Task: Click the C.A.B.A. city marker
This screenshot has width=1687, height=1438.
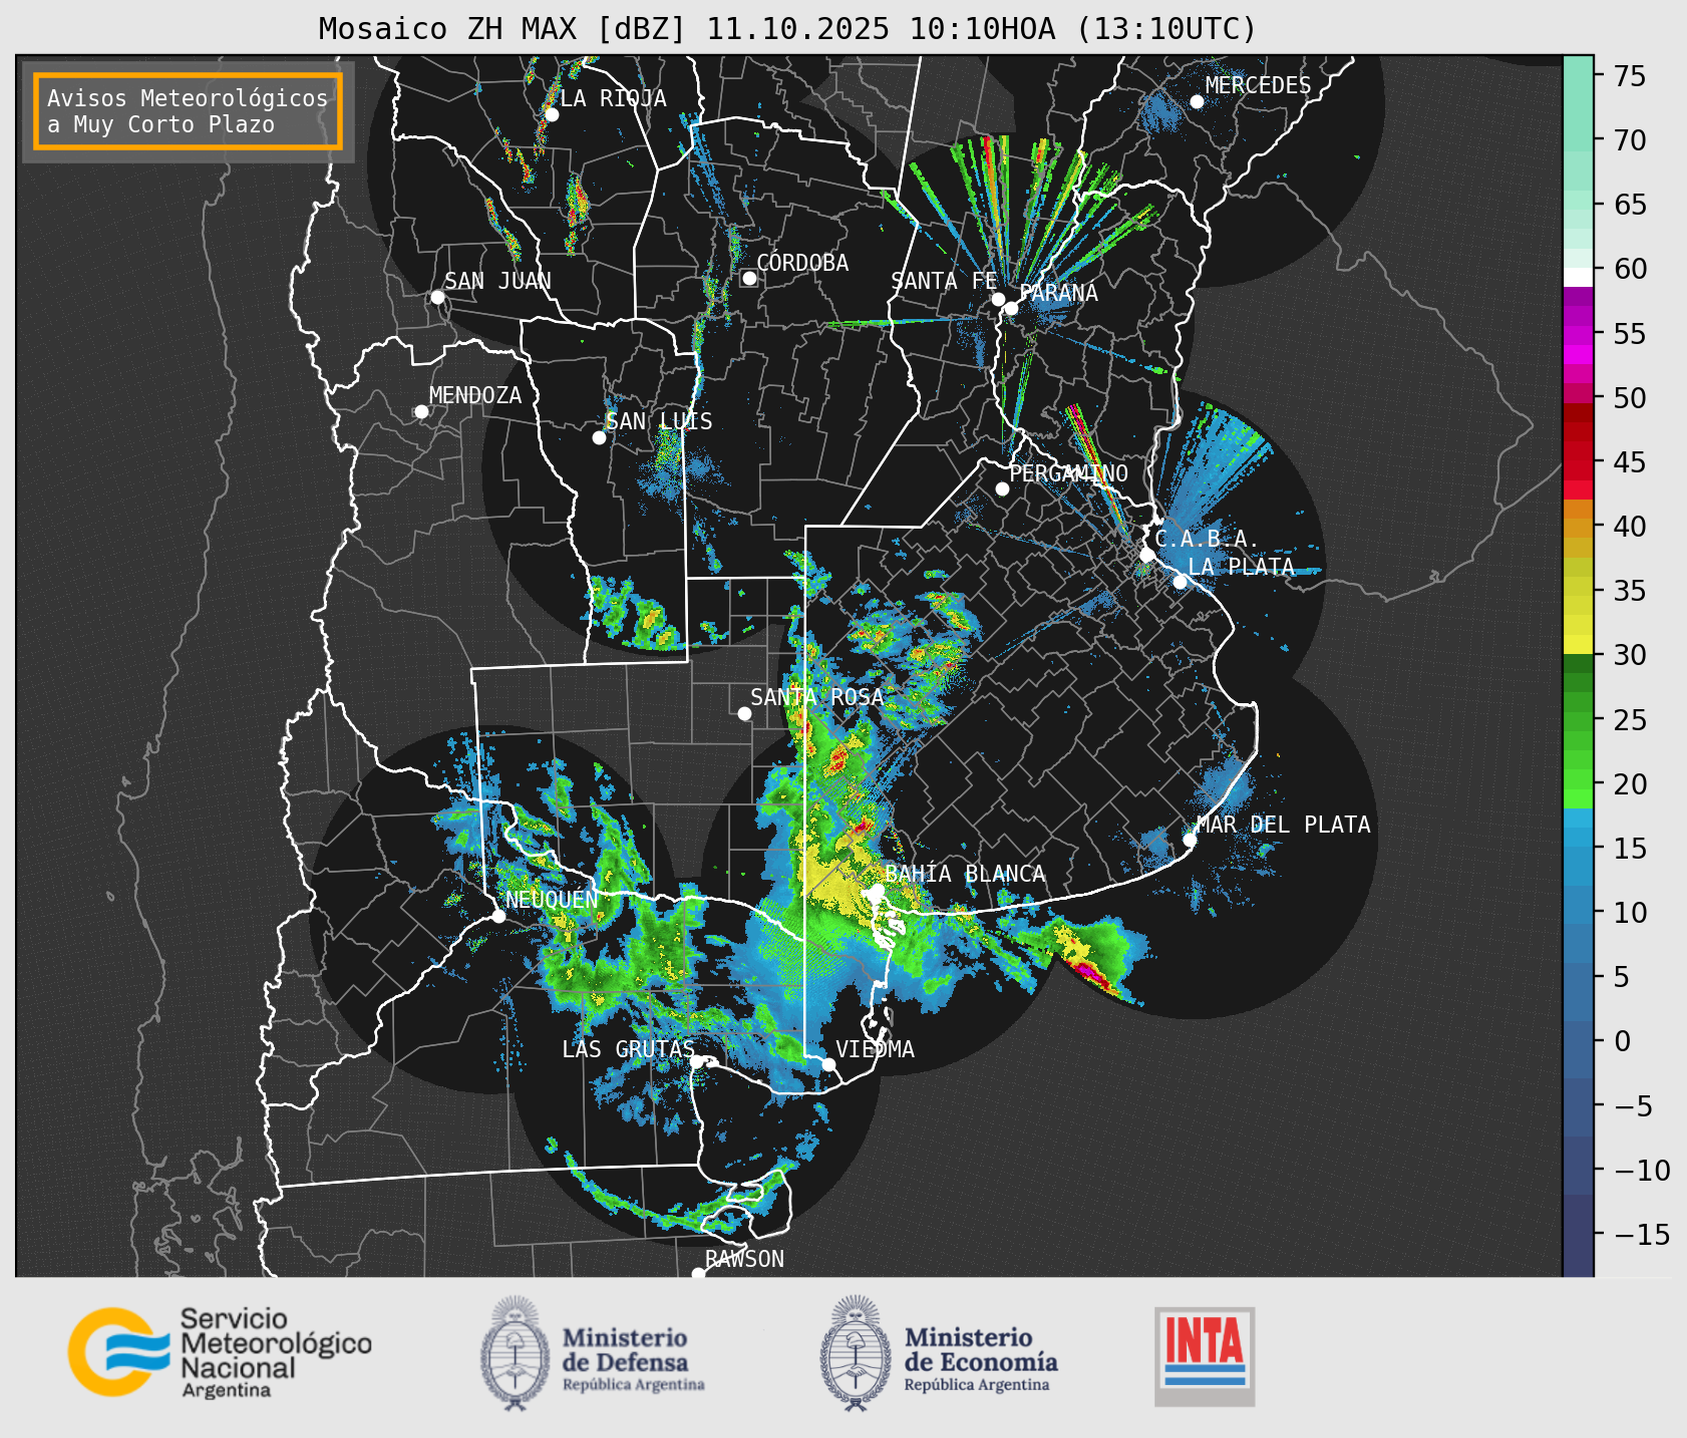Action: pyautogui.click(x=1147, y=555)
